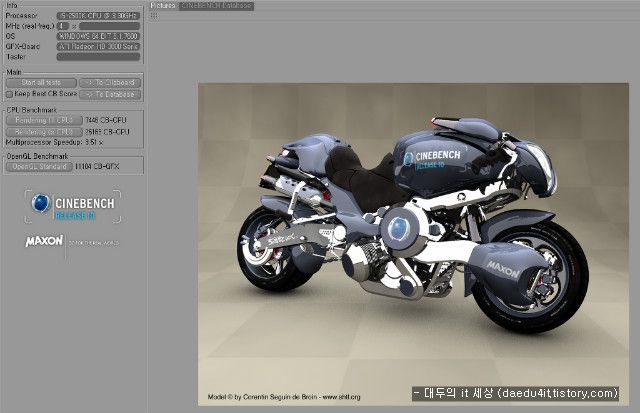
Task: Click the MHz real freq. number field
Action: [62, 26]
